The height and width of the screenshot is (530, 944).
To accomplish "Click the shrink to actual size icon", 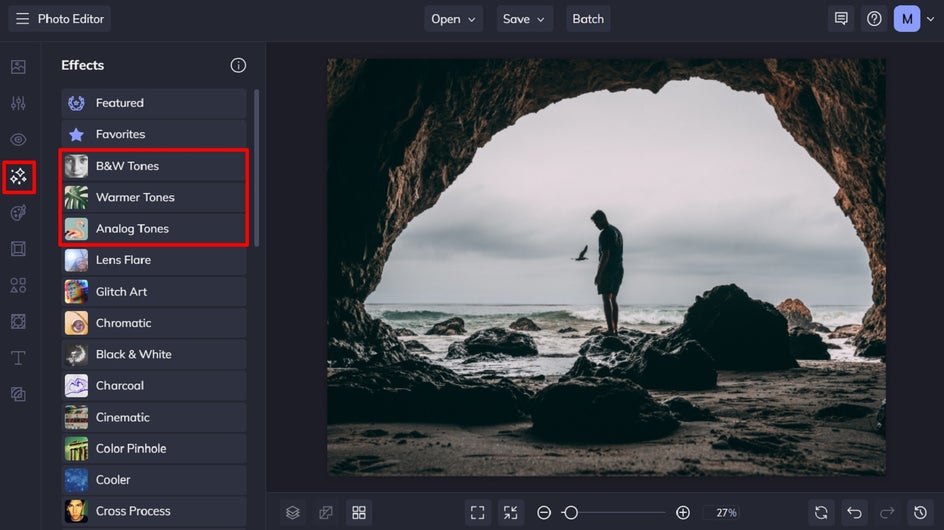I will click(x=511, y=513).
